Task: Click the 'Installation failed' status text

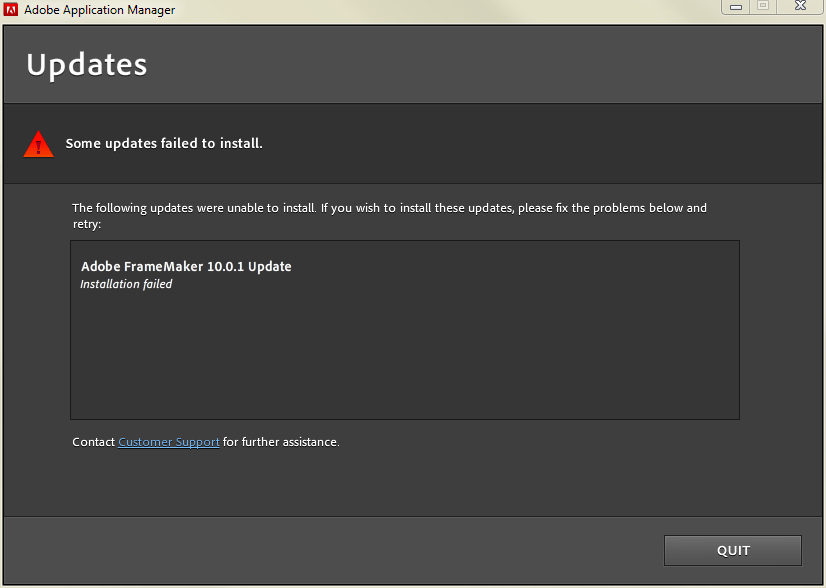Action: click(126, 285)
